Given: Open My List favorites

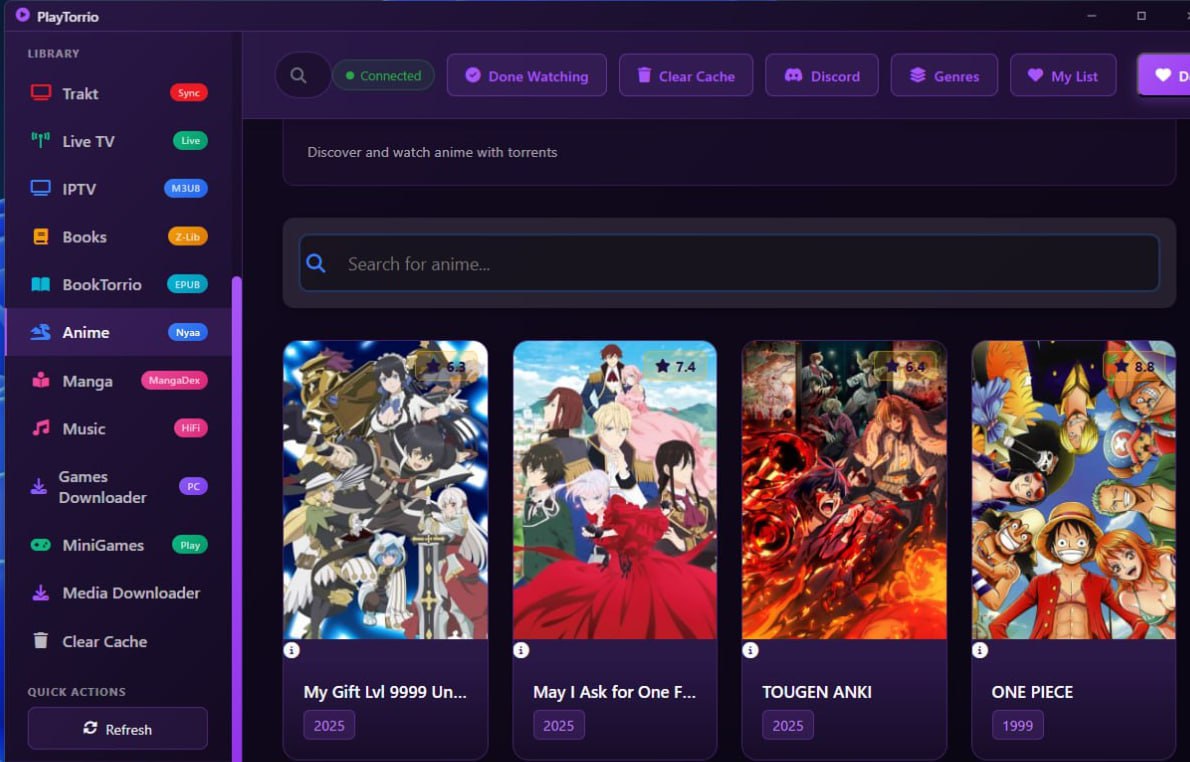Looking at the screenshot, I should coord(1062,76).
